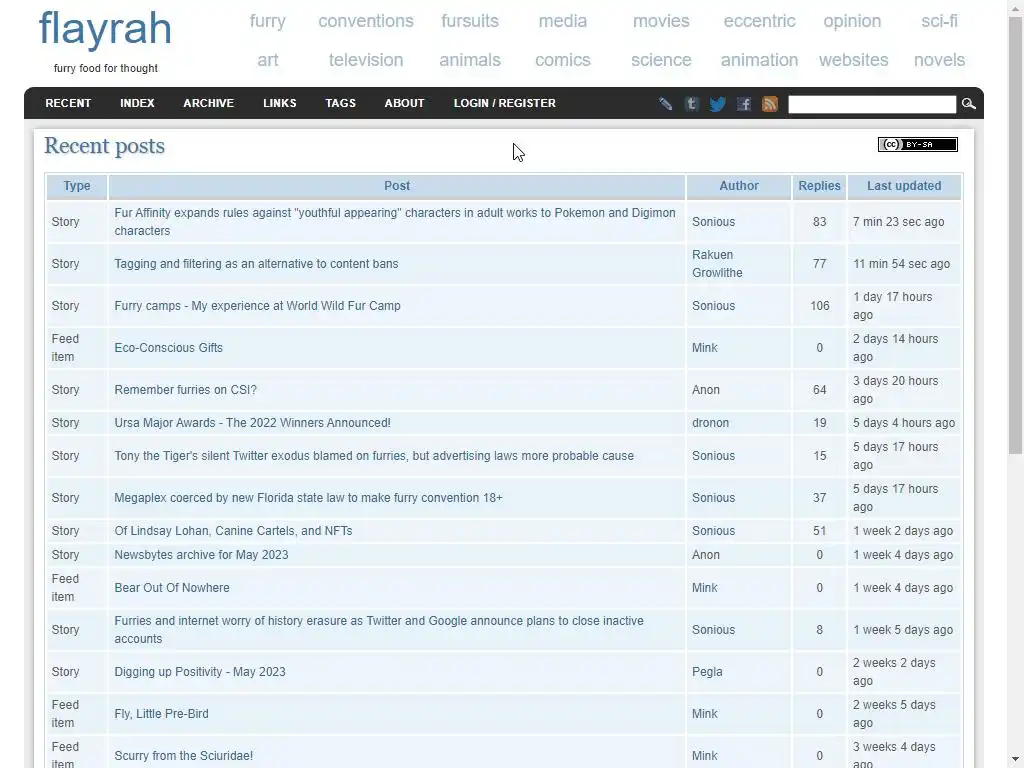Go to LOGIN / REGISTER
The image size is (1024, 768).
tap(505, 103)
